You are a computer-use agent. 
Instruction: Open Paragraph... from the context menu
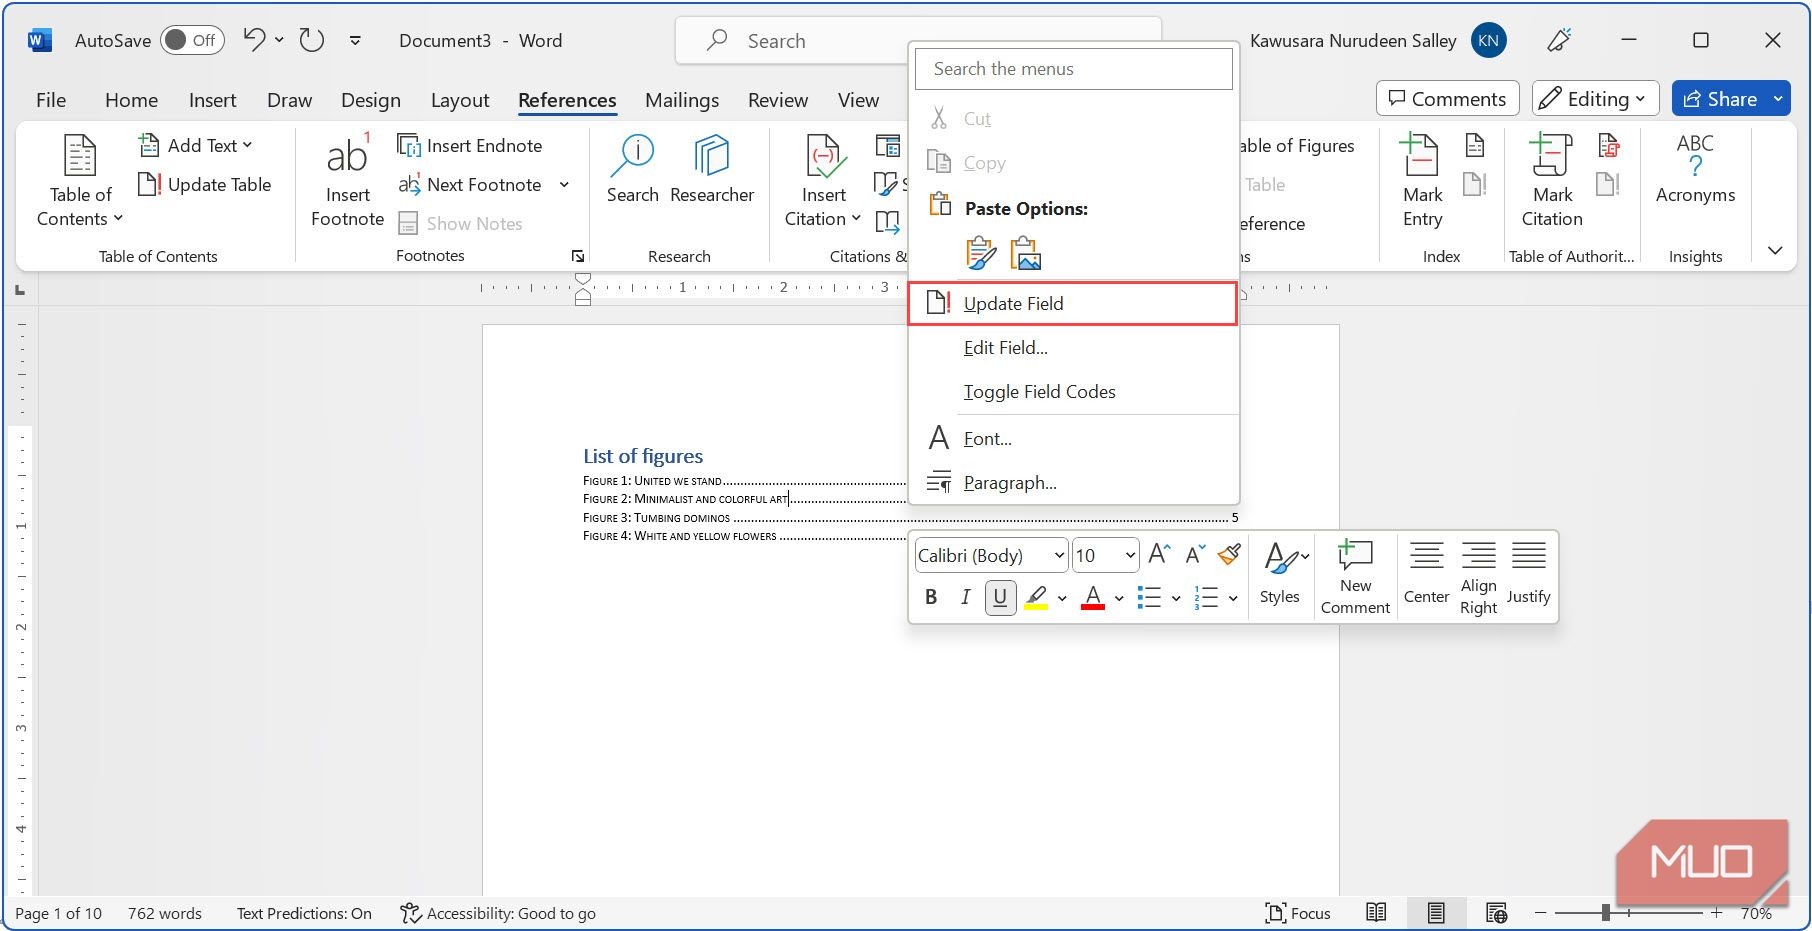1073,482
